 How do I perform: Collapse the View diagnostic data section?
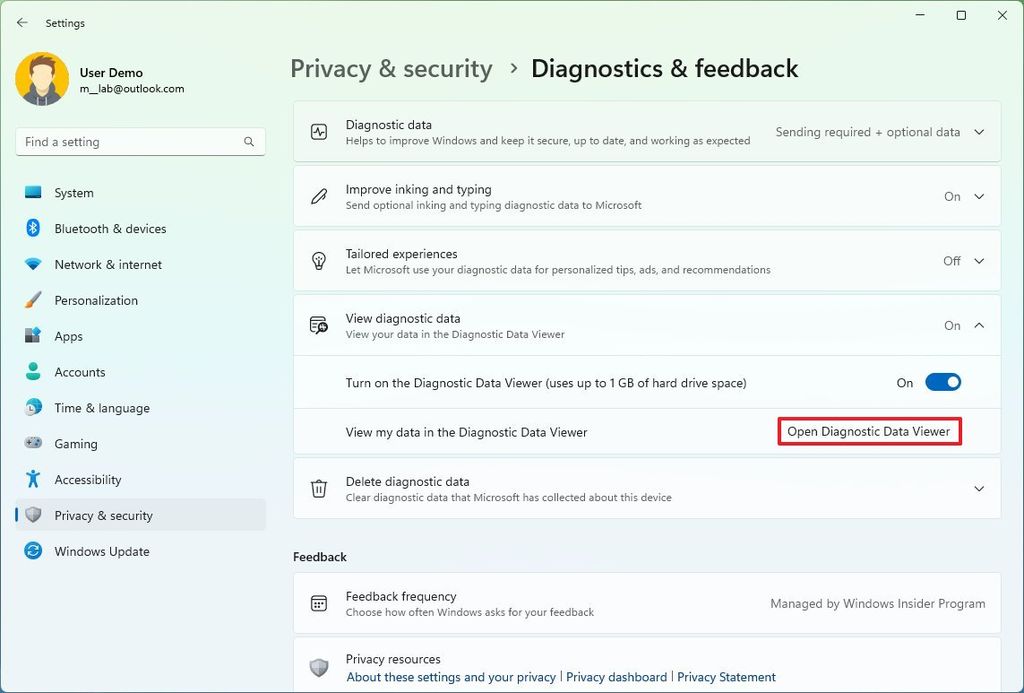click(979, 324)
